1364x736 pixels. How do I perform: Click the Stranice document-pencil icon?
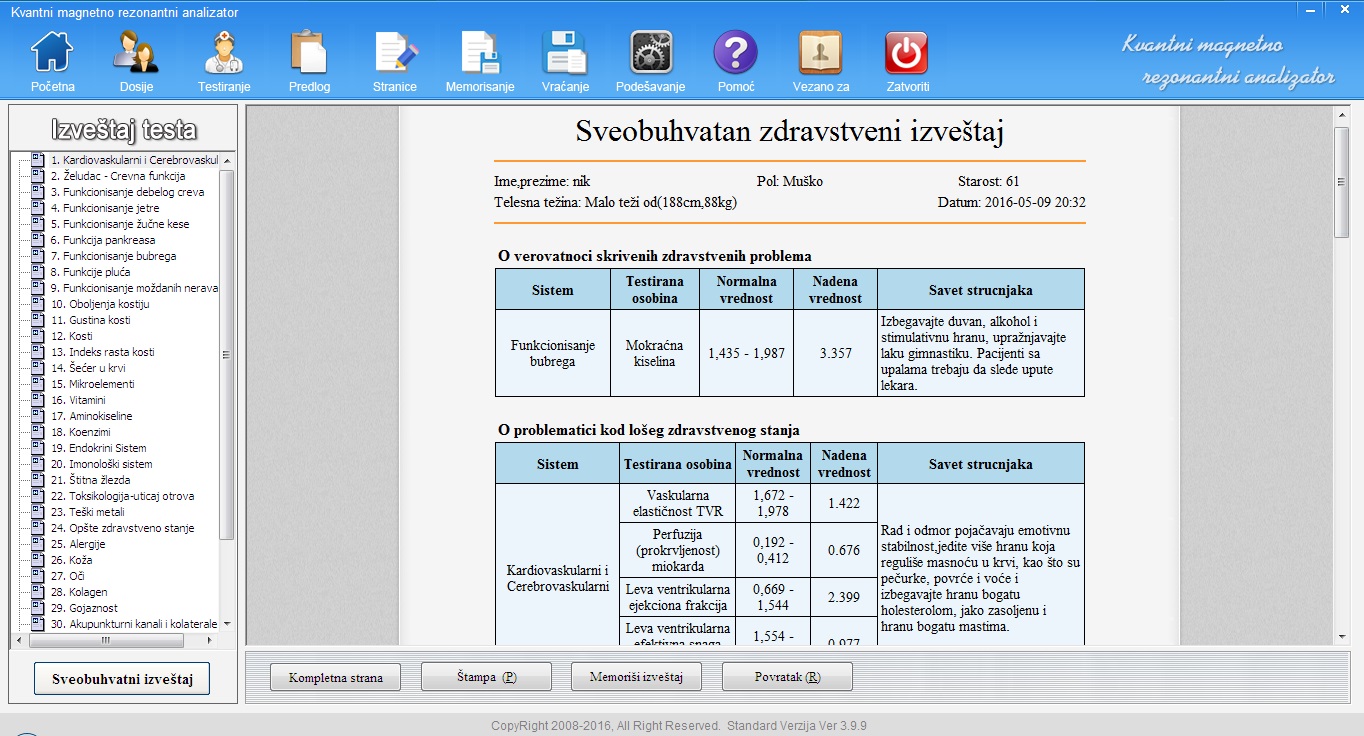pyautogui.click(x=395, y=53)
